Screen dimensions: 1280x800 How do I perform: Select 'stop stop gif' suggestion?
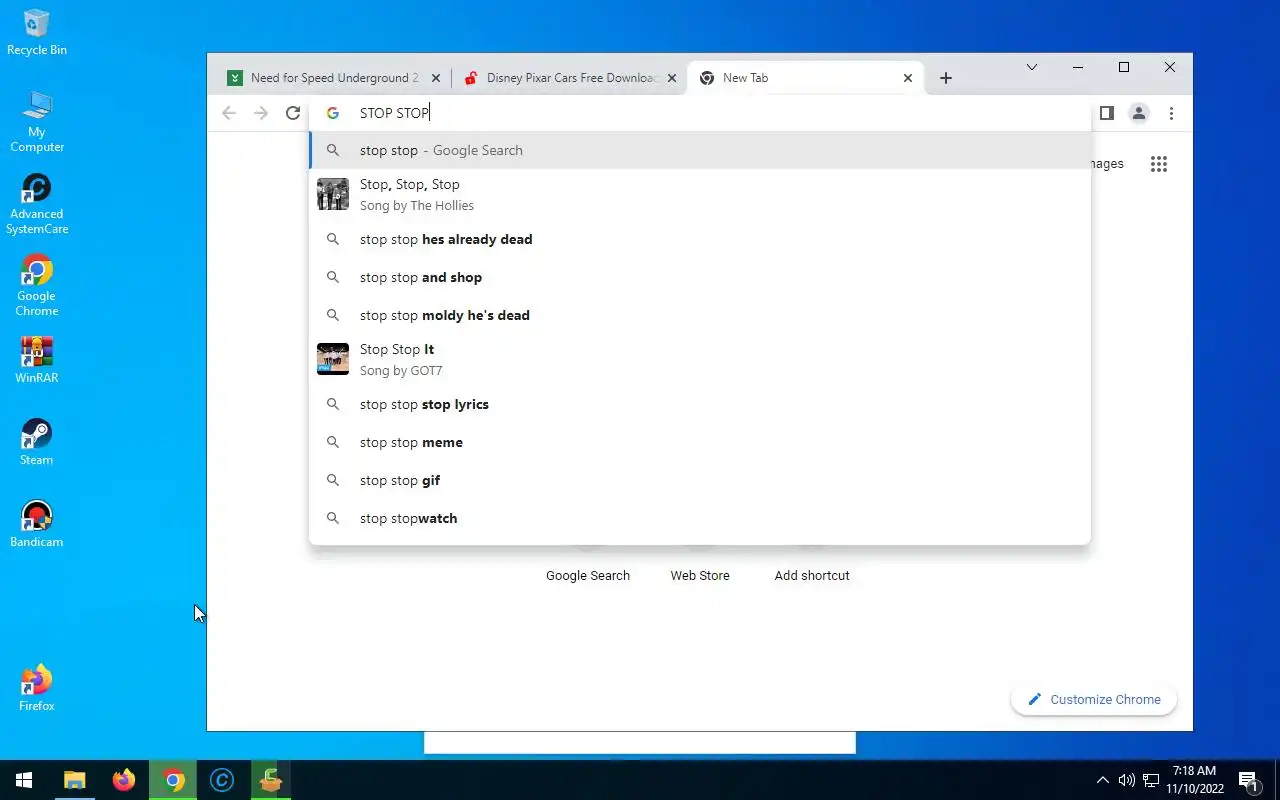pyautogui.click(x=700, y=480)
